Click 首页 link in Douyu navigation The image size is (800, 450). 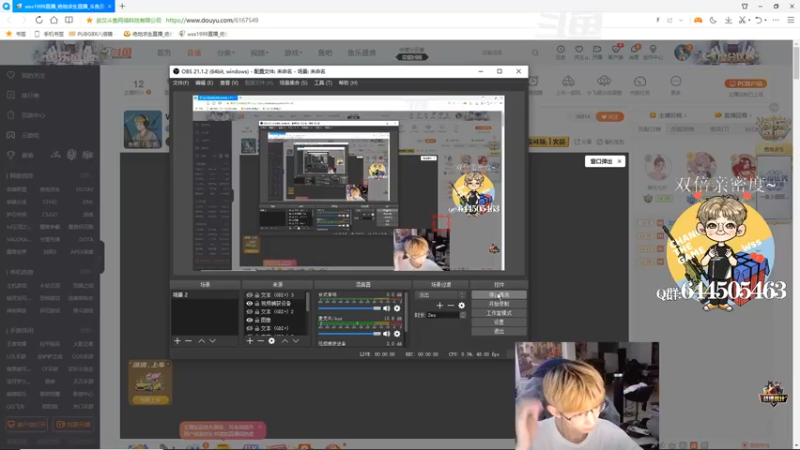(x=164, y=53)
